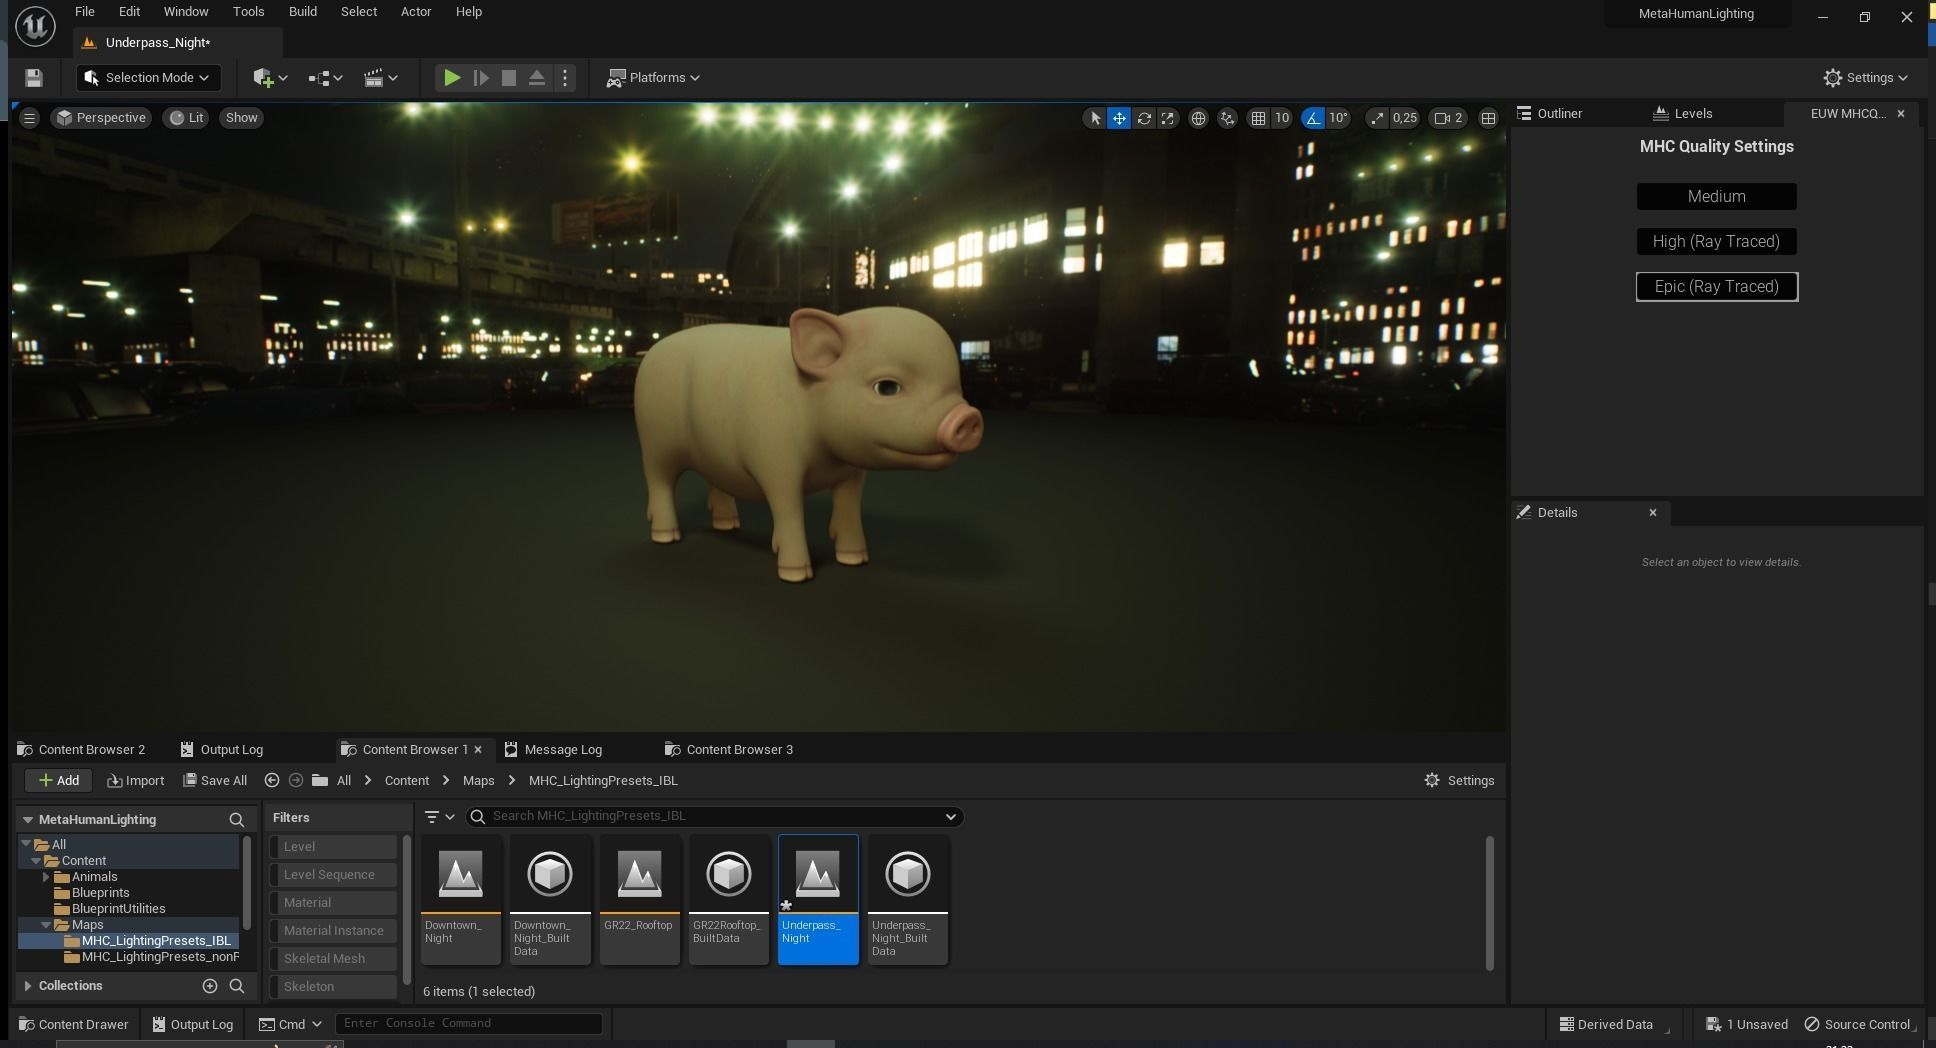Choose the Translate move tool
Screen dimensions: 1936x1048
1119,118
